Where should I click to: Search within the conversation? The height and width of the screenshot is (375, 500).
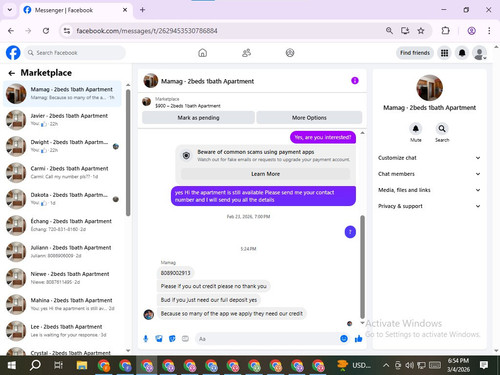[442, 129]
